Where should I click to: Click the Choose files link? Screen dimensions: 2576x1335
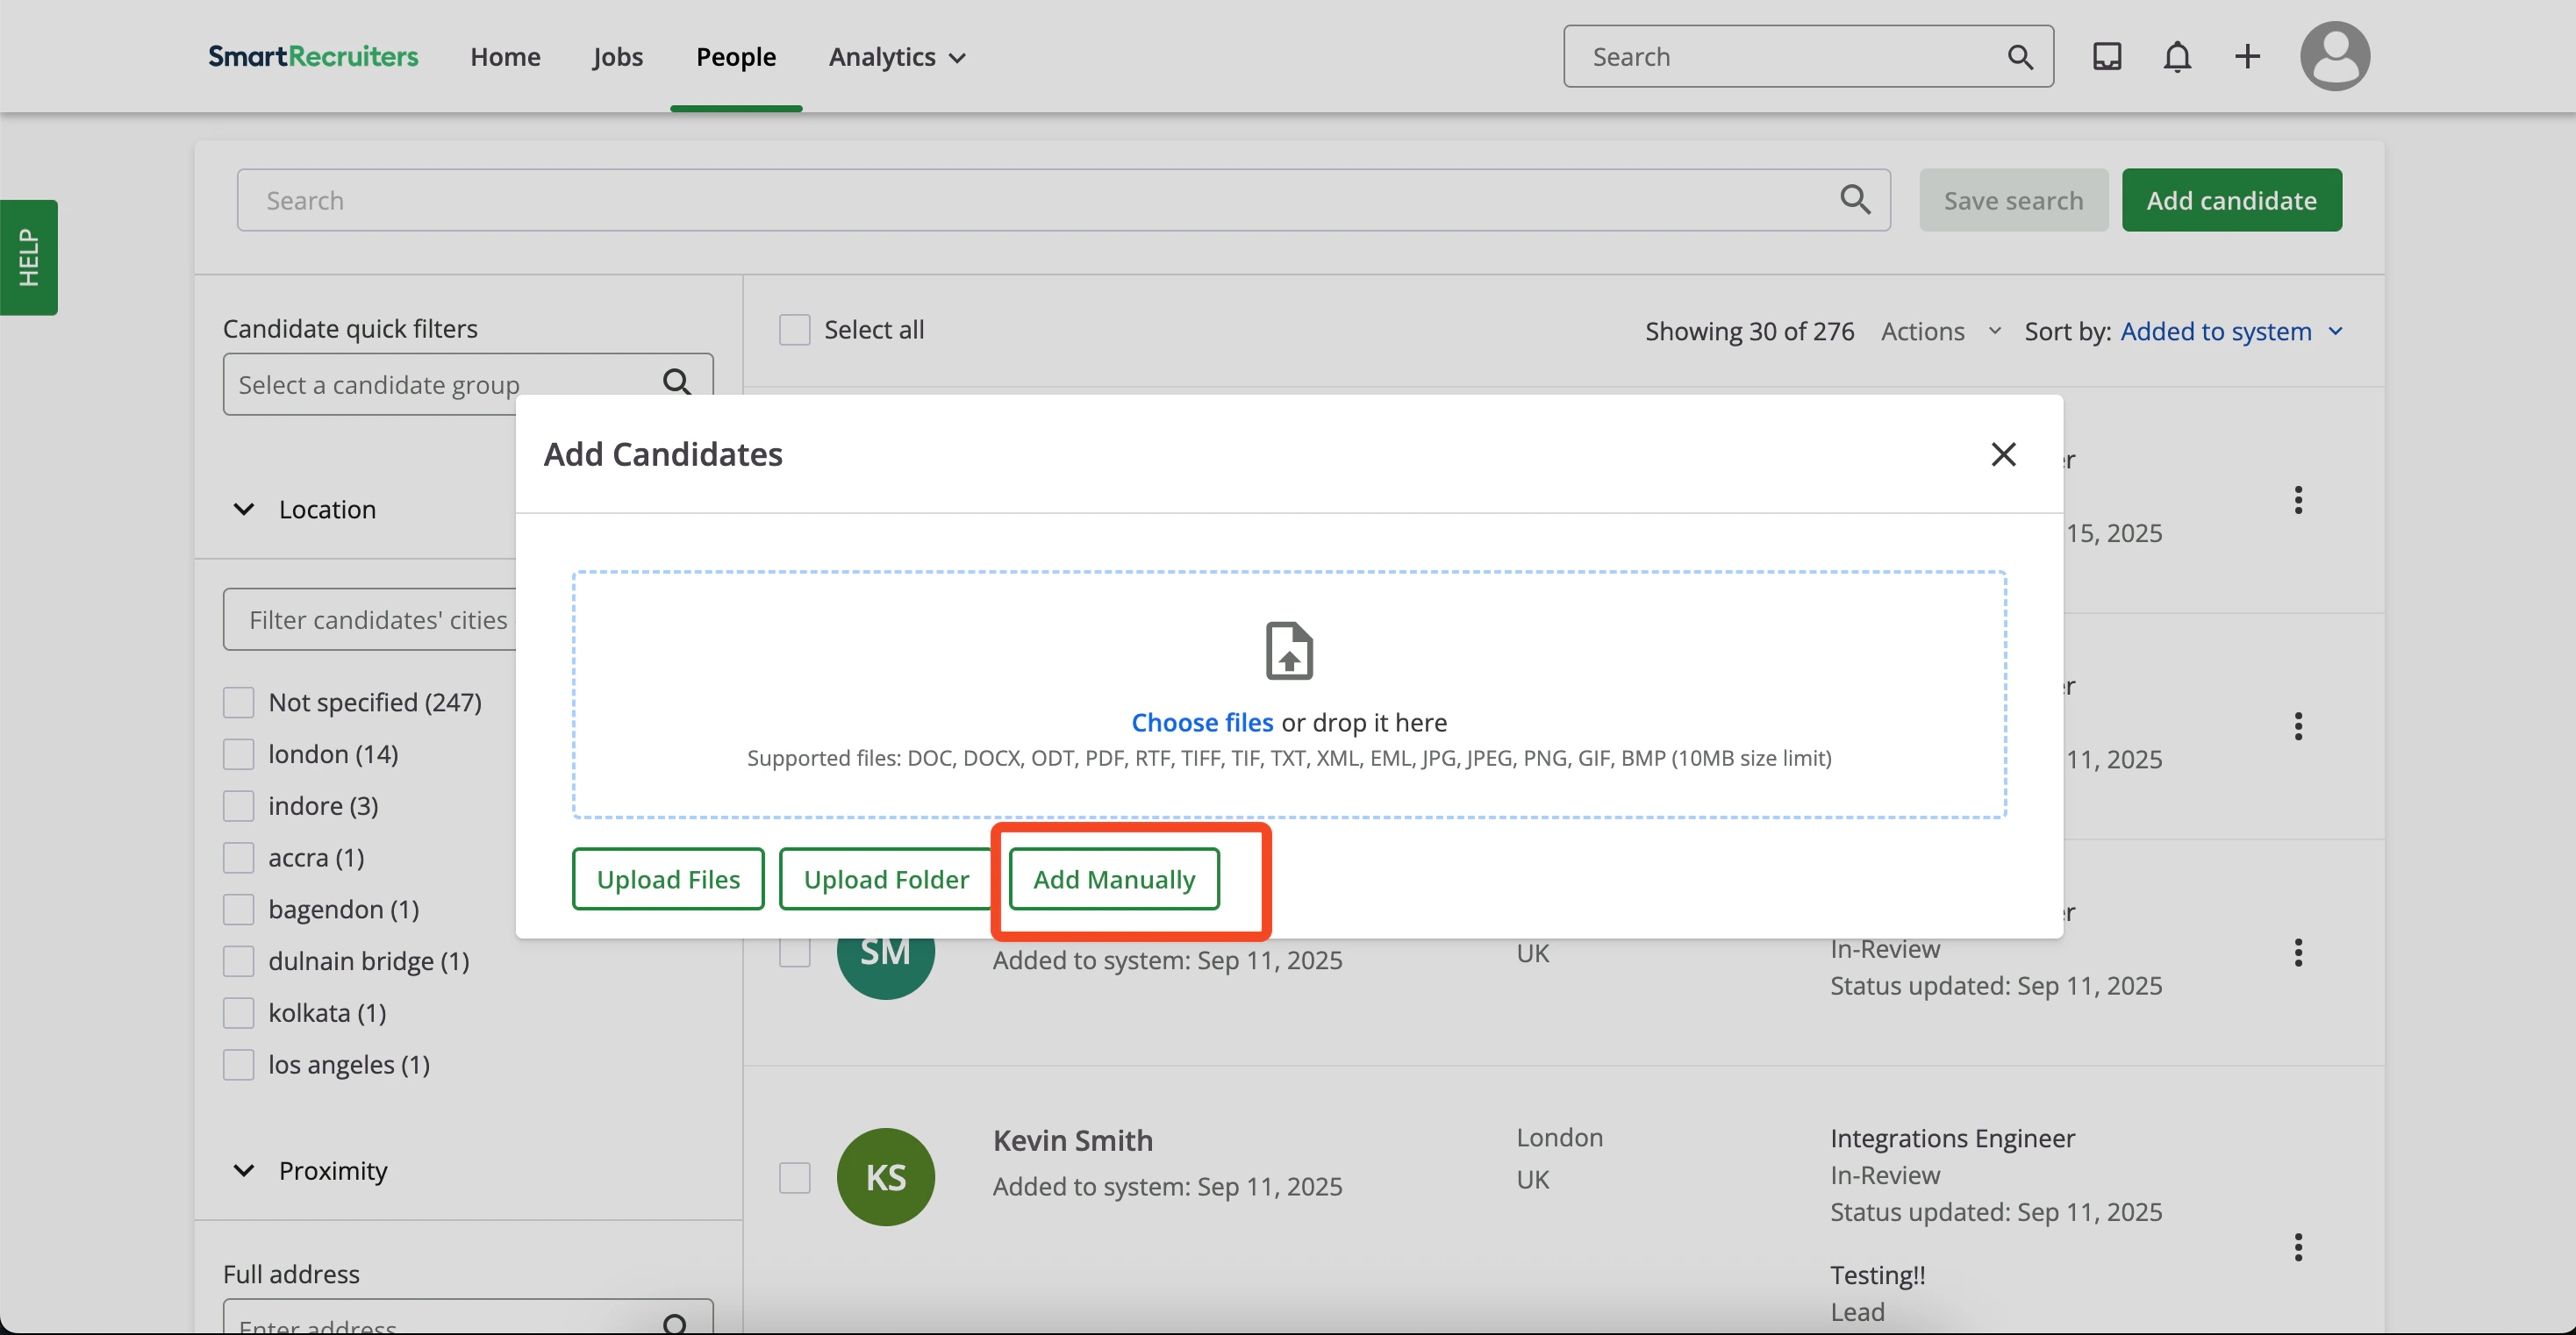1202,722
